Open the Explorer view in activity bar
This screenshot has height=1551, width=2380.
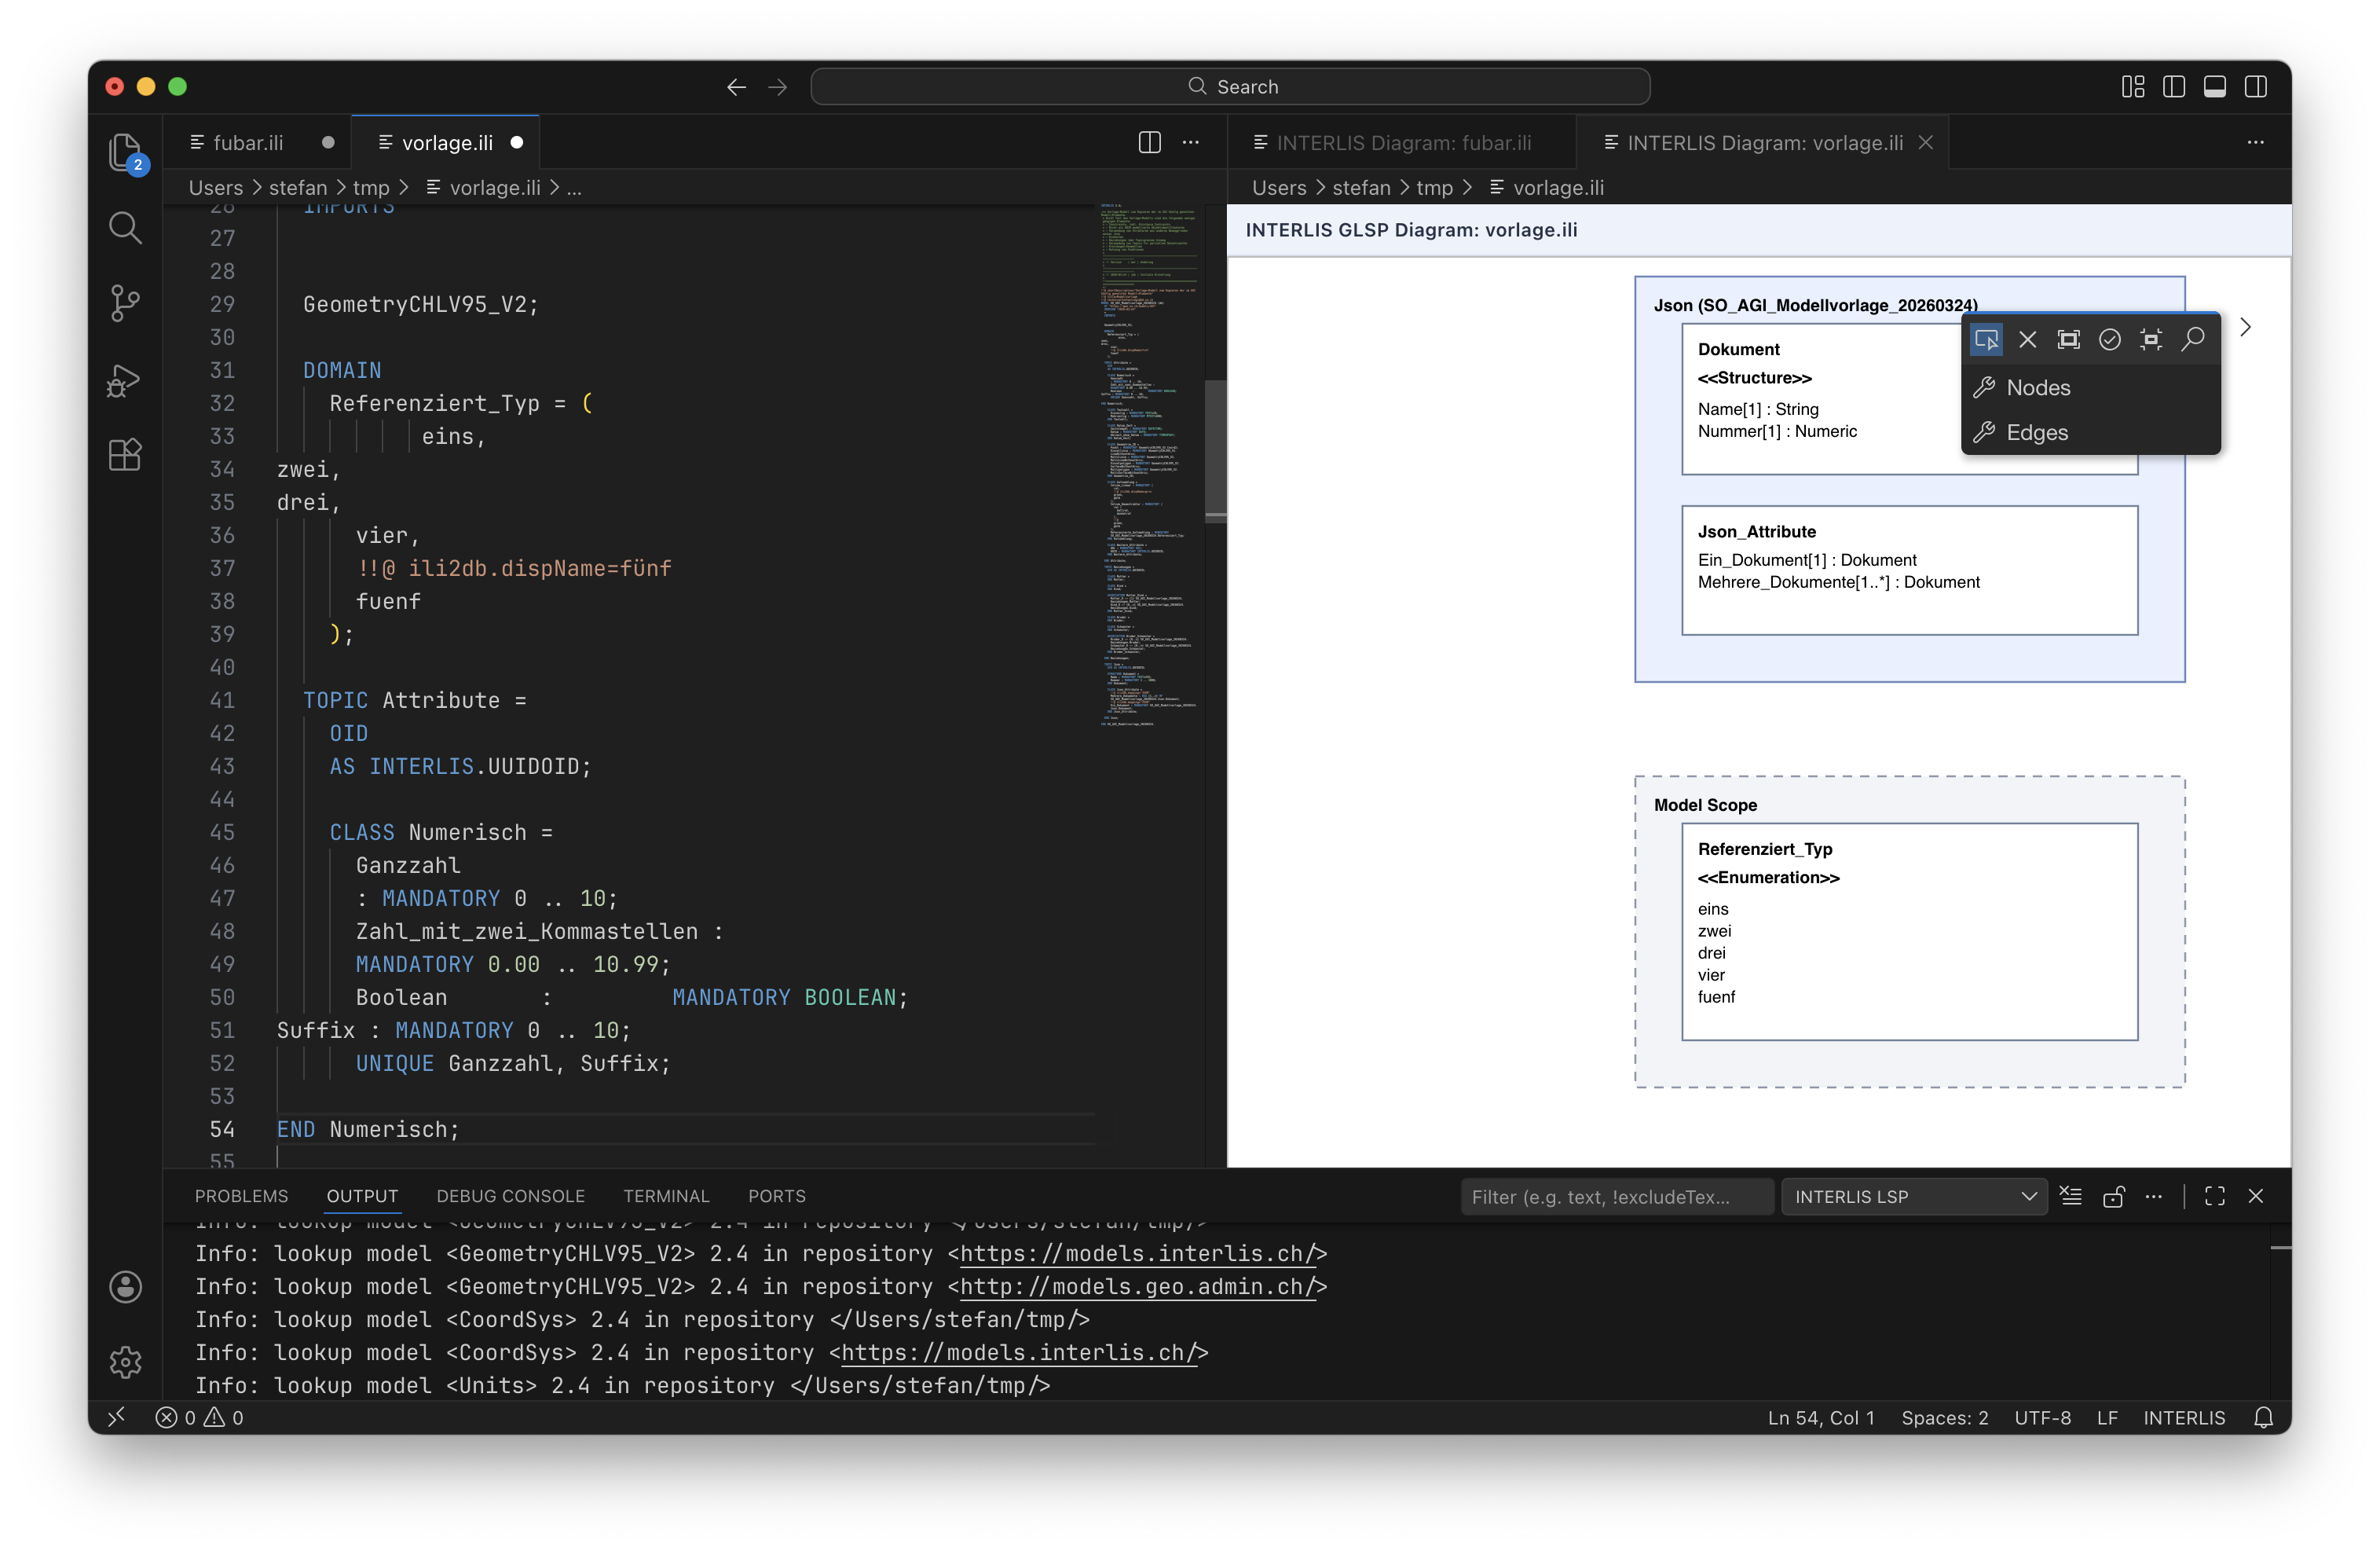click(x=125, y=153)
